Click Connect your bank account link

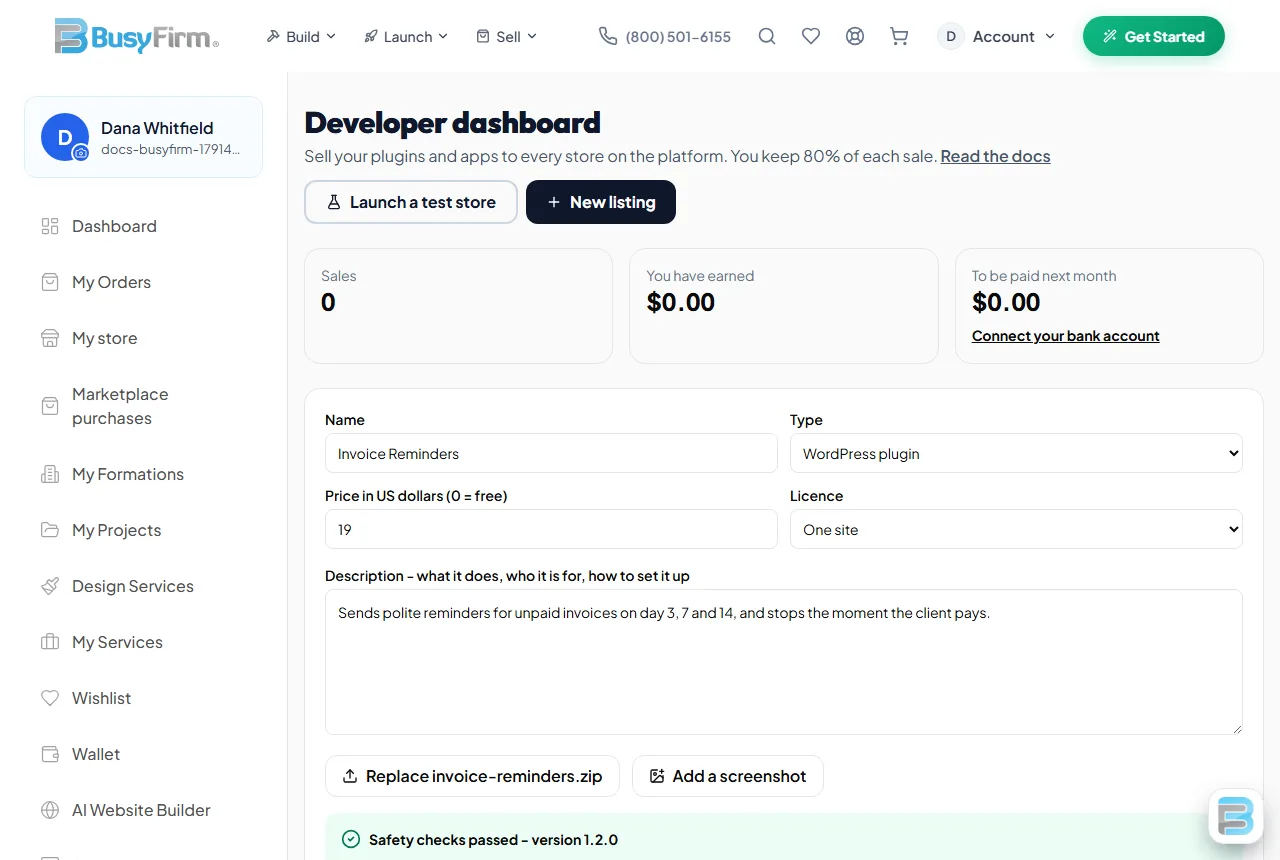pyautogui.click(x=1066, y=336)
